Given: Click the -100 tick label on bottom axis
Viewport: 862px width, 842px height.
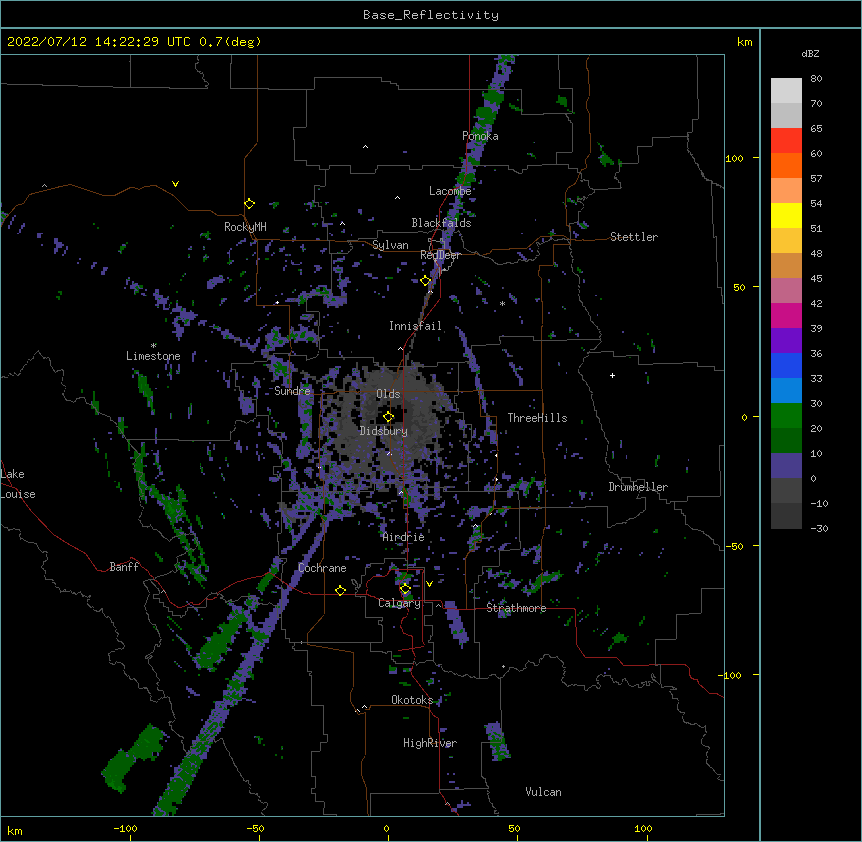Looking at the screenshot, I should coord(125,829).
